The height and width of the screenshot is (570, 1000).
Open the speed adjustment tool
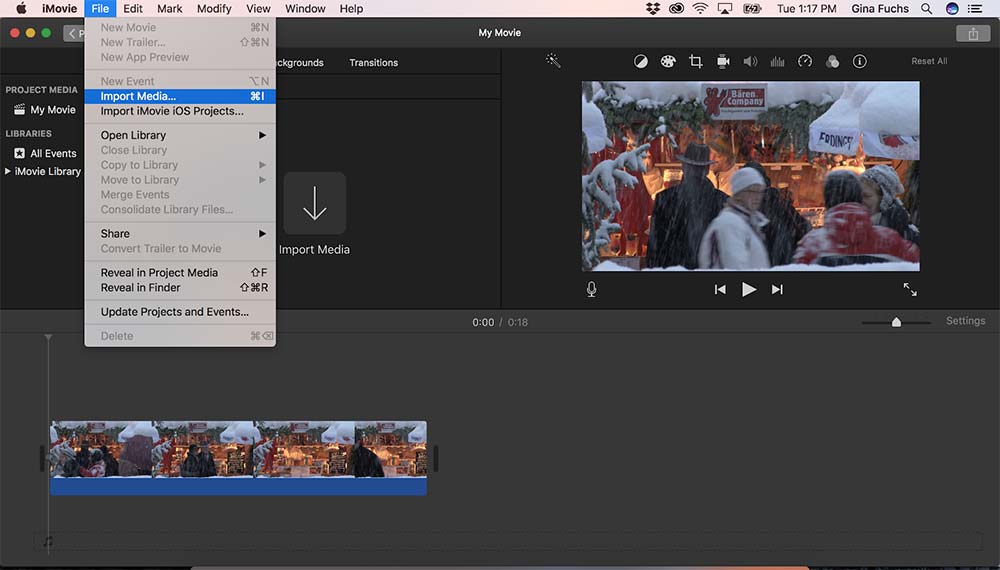[805, 62]
